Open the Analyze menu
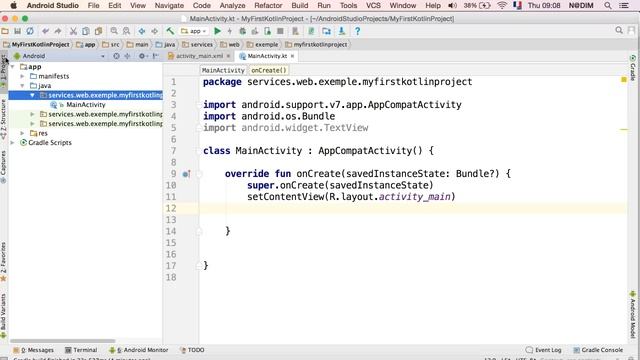Screen dimensions: 640x360 point(232,5)
